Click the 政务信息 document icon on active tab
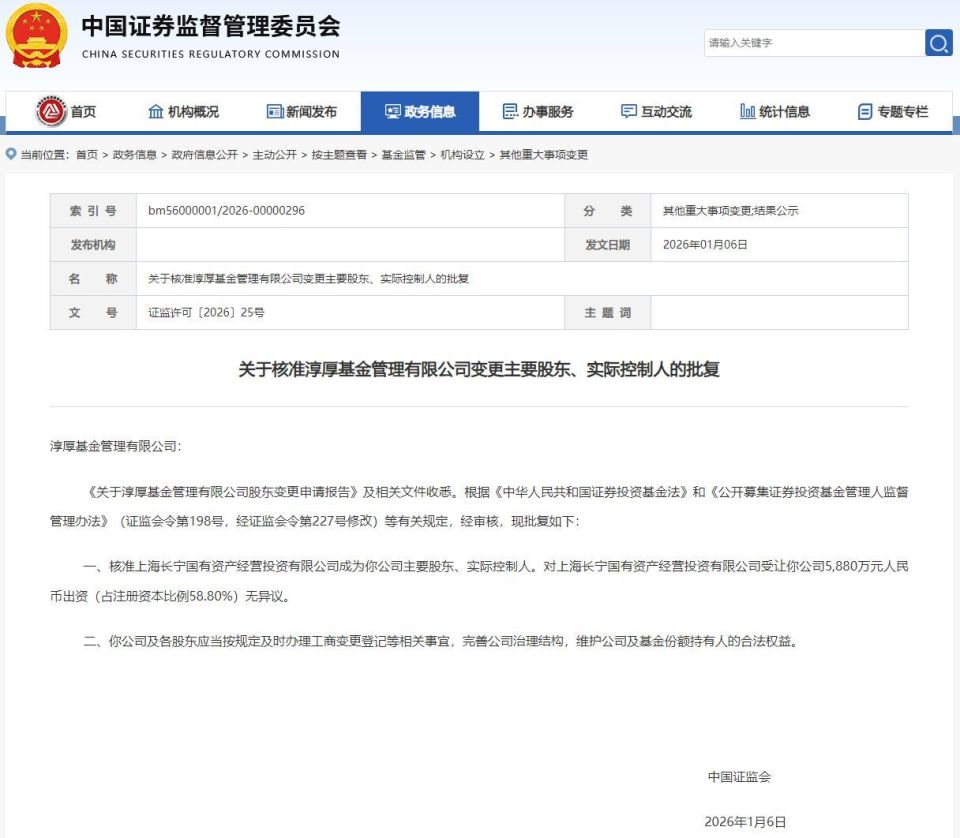This screenshot has height=838, width=960. (392, 112)
